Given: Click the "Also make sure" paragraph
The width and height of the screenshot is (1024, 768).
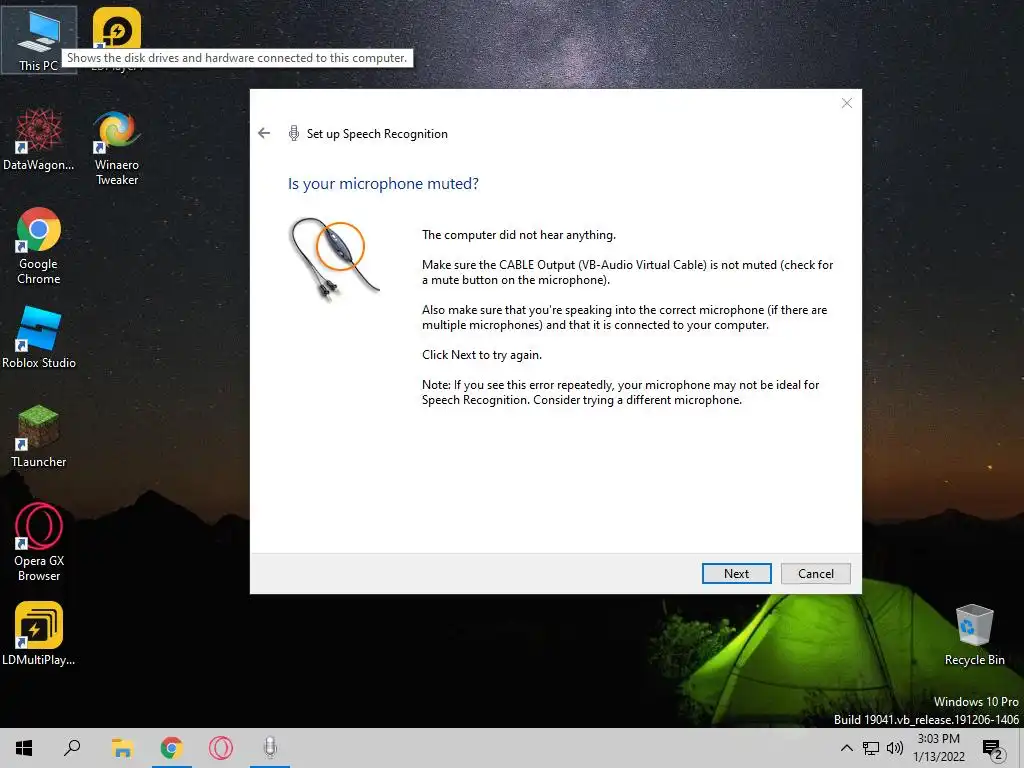Looking at the screenshot, I should [x=625, y=317].
